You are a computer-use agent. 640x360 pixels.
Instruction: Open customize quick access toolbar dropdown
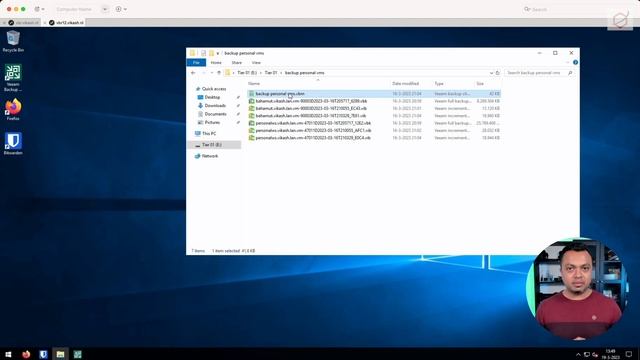tap(218, 53)
